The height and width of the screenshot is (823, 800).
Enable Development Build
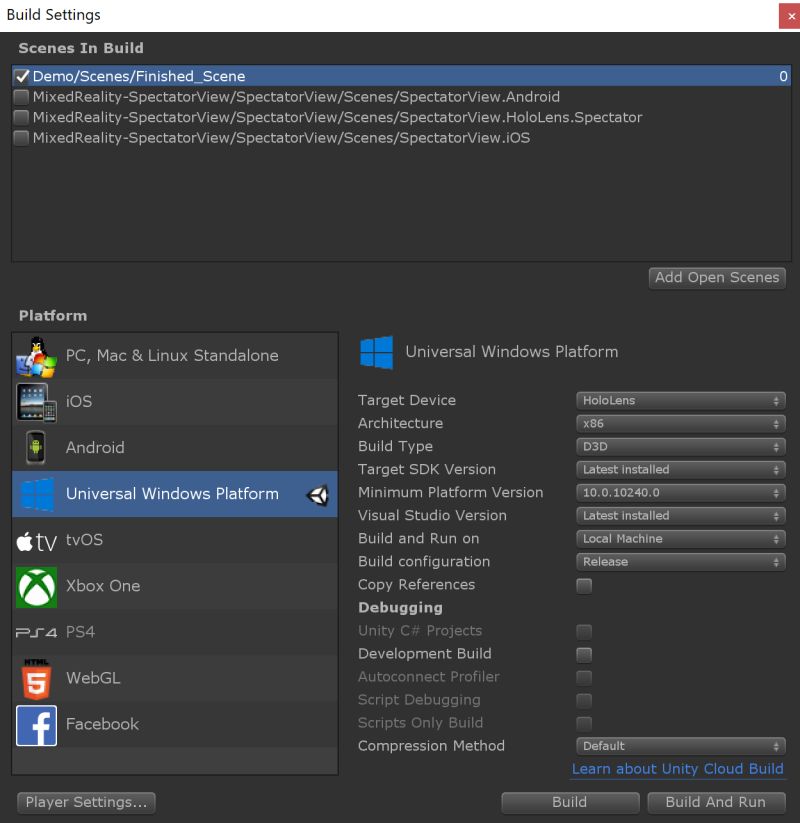tap(584, 654)
